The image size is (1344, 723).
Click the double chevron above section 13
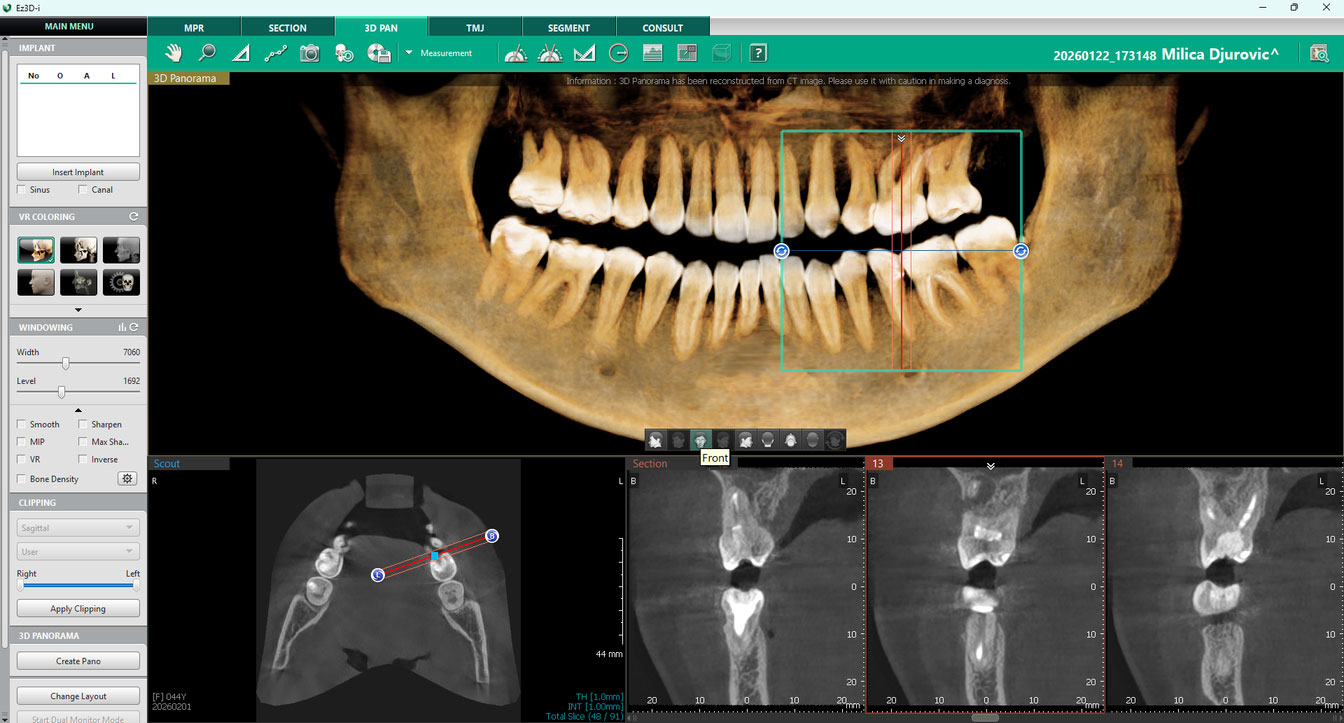990,465
